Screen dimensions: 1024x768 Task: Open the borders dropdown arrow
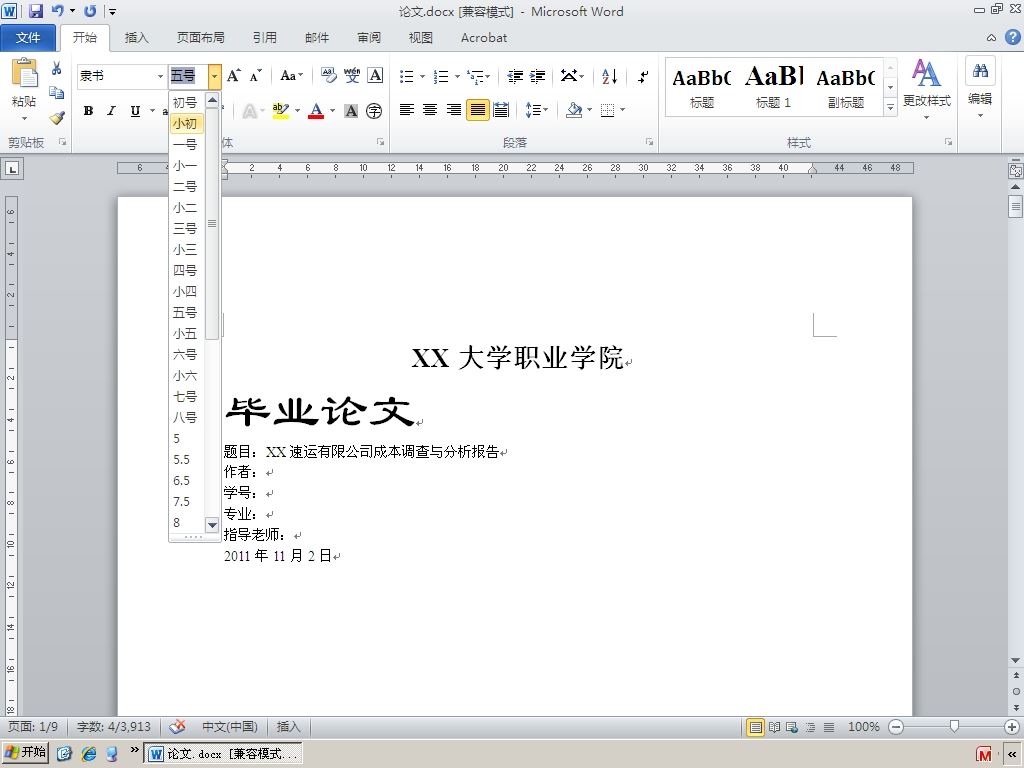[623, 110]
